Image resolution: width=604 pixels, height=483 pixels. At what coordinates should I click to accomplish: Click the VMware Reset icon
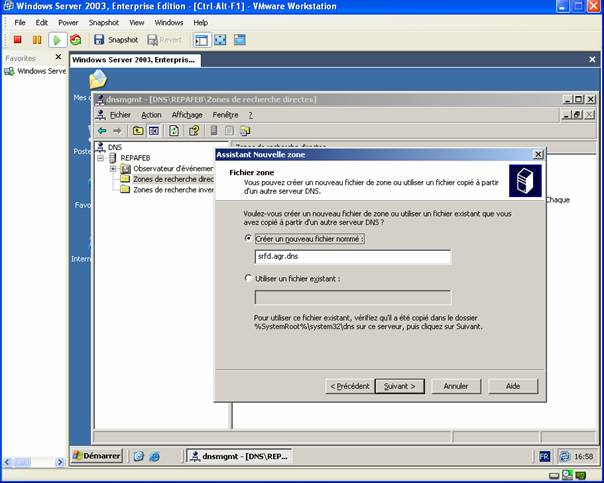click(76, 40)
